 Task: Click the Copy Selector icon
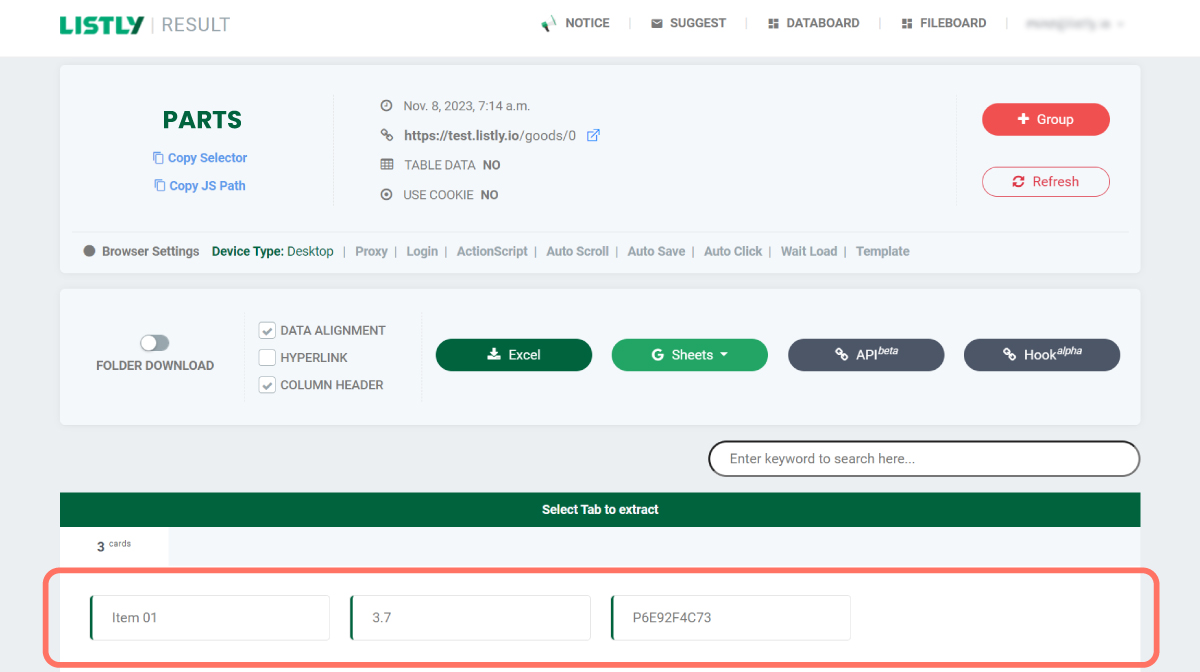point(158,158)
